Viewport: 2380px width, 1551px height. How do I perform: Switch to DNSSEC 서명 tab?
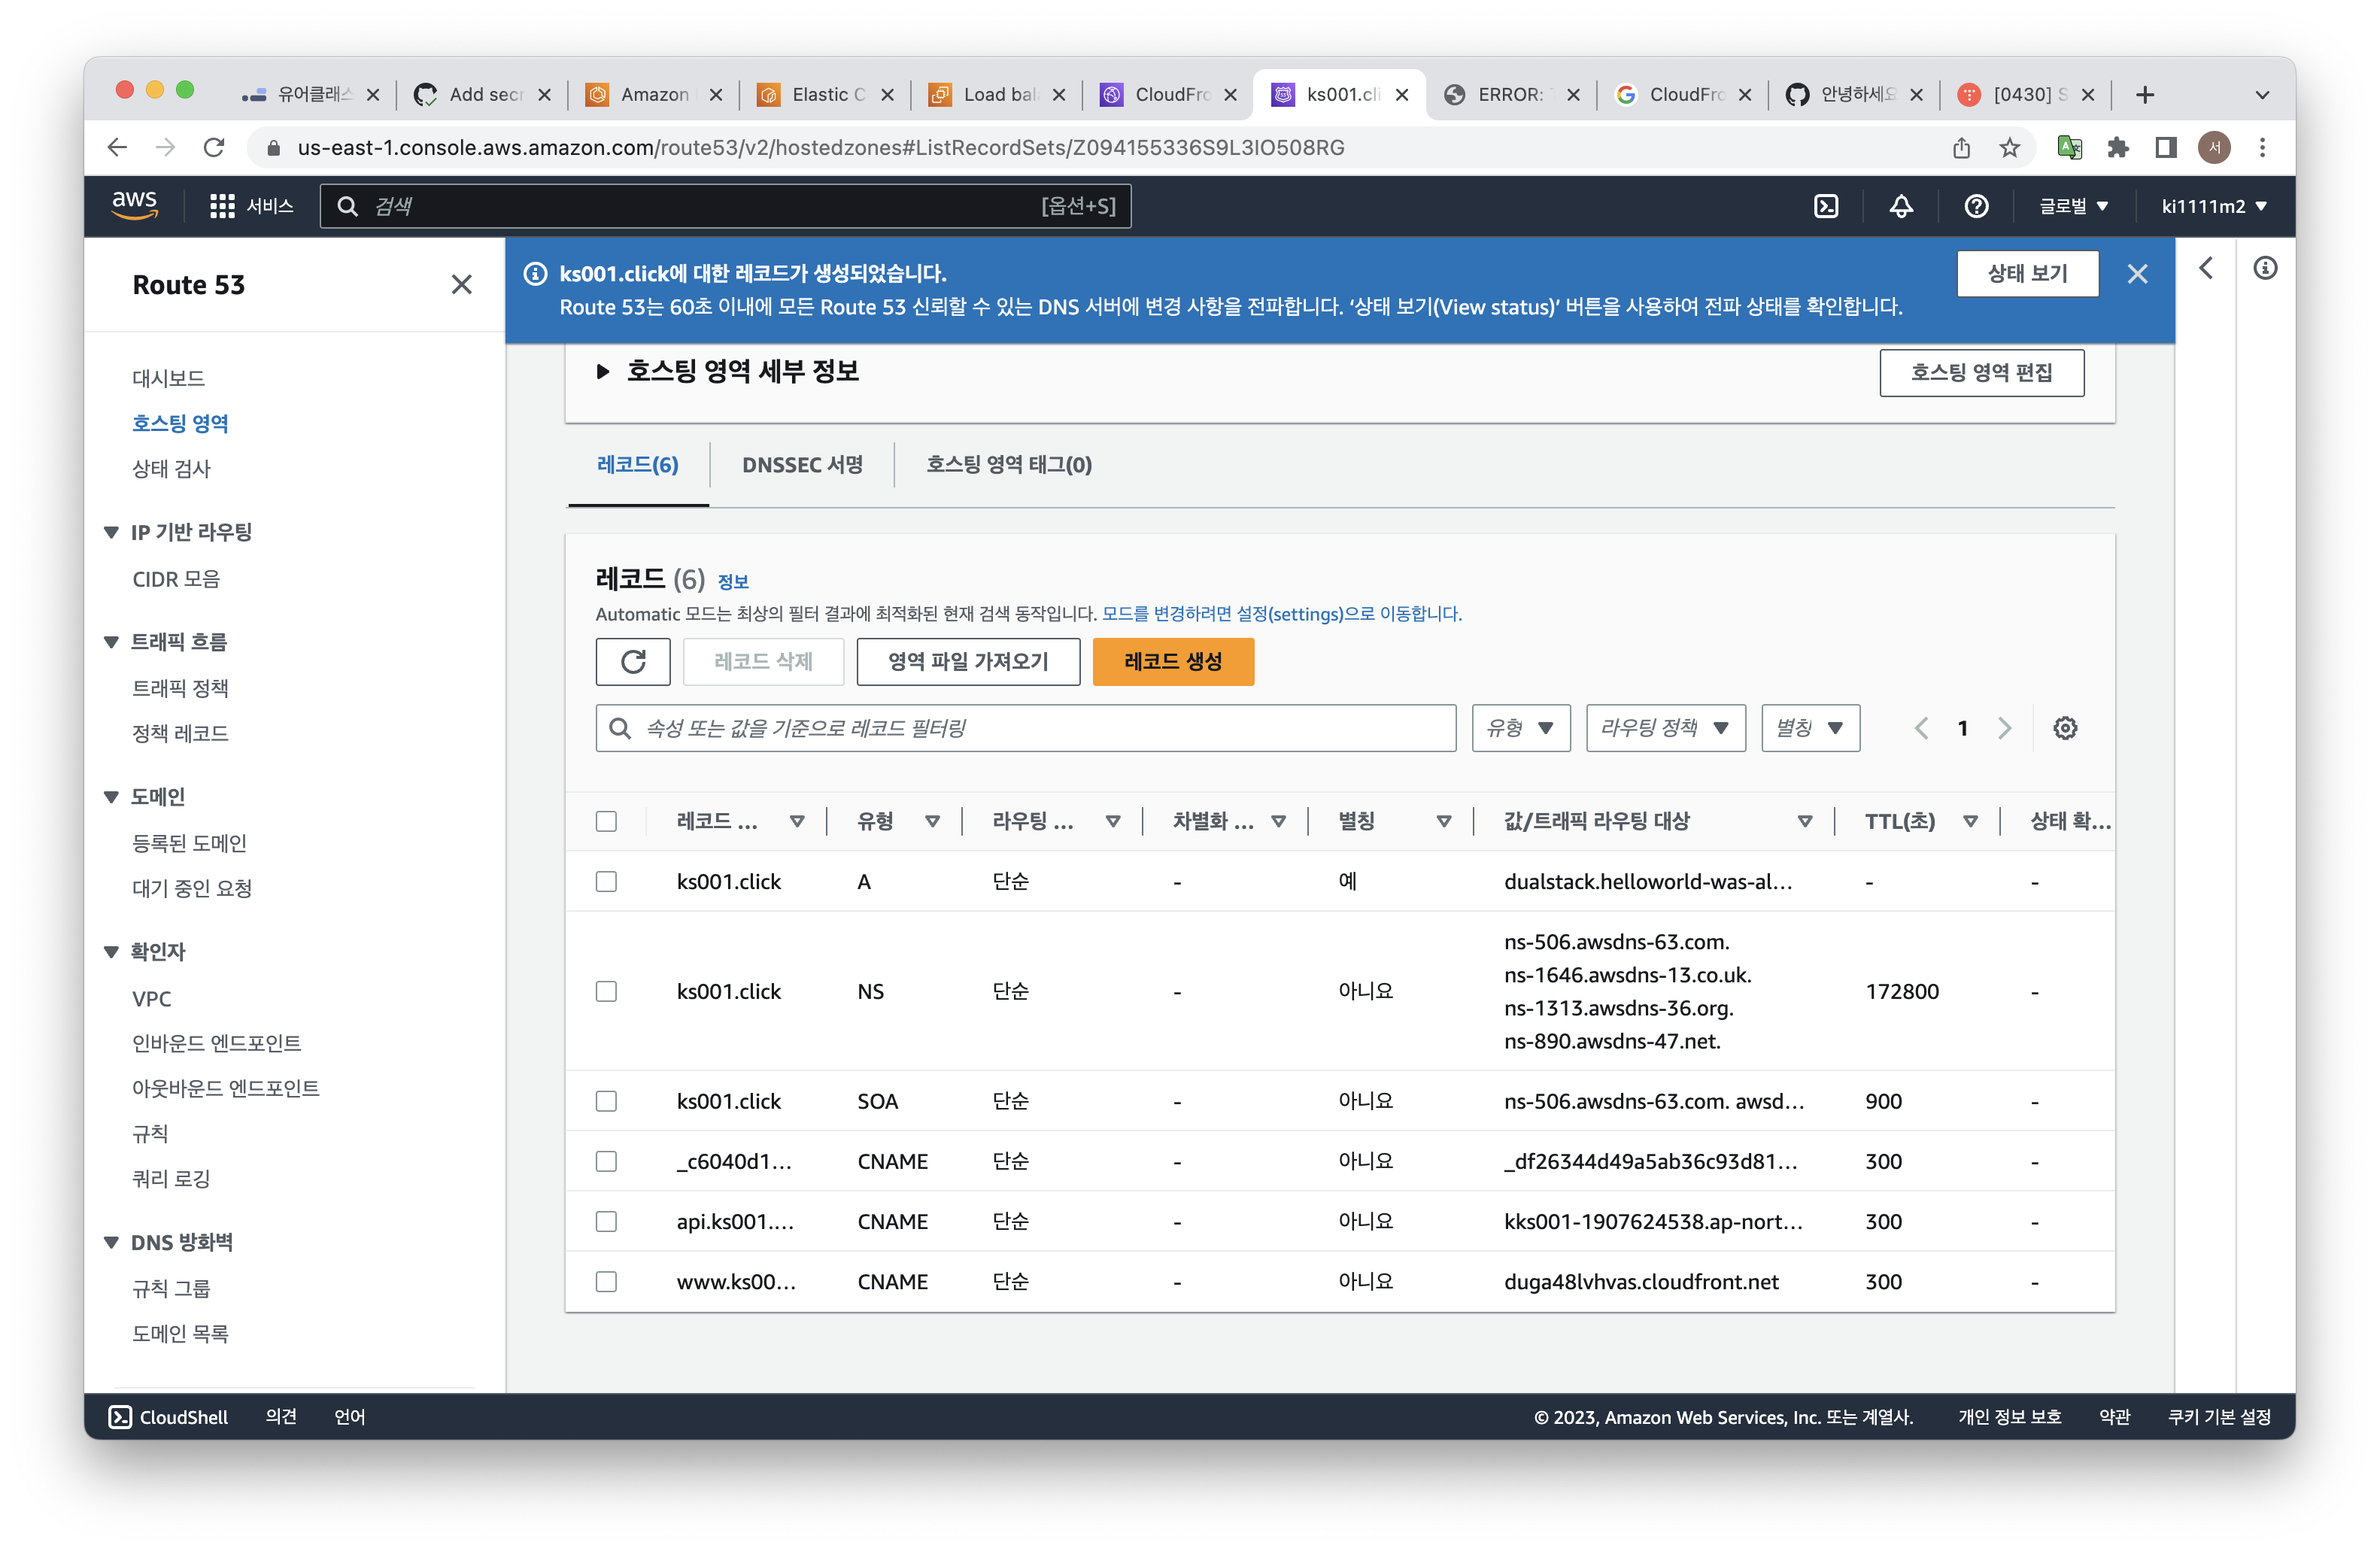802,465
